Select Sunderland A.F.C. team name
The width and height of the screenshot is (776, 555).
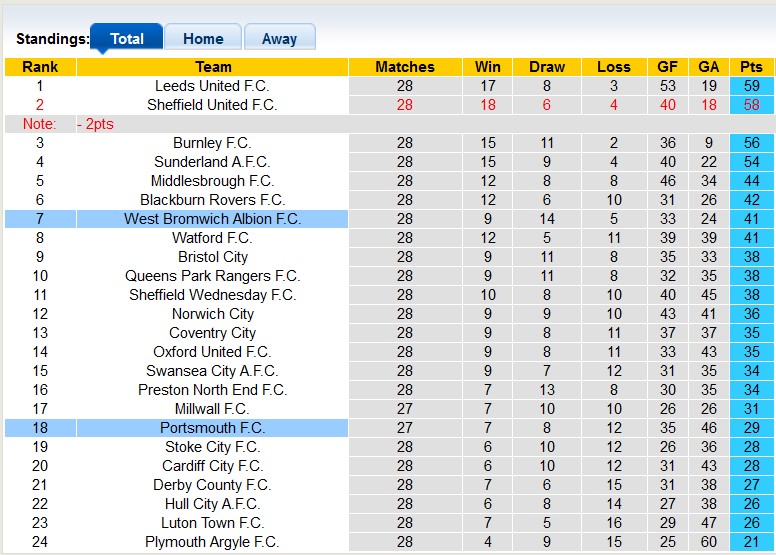pos(212,162)
